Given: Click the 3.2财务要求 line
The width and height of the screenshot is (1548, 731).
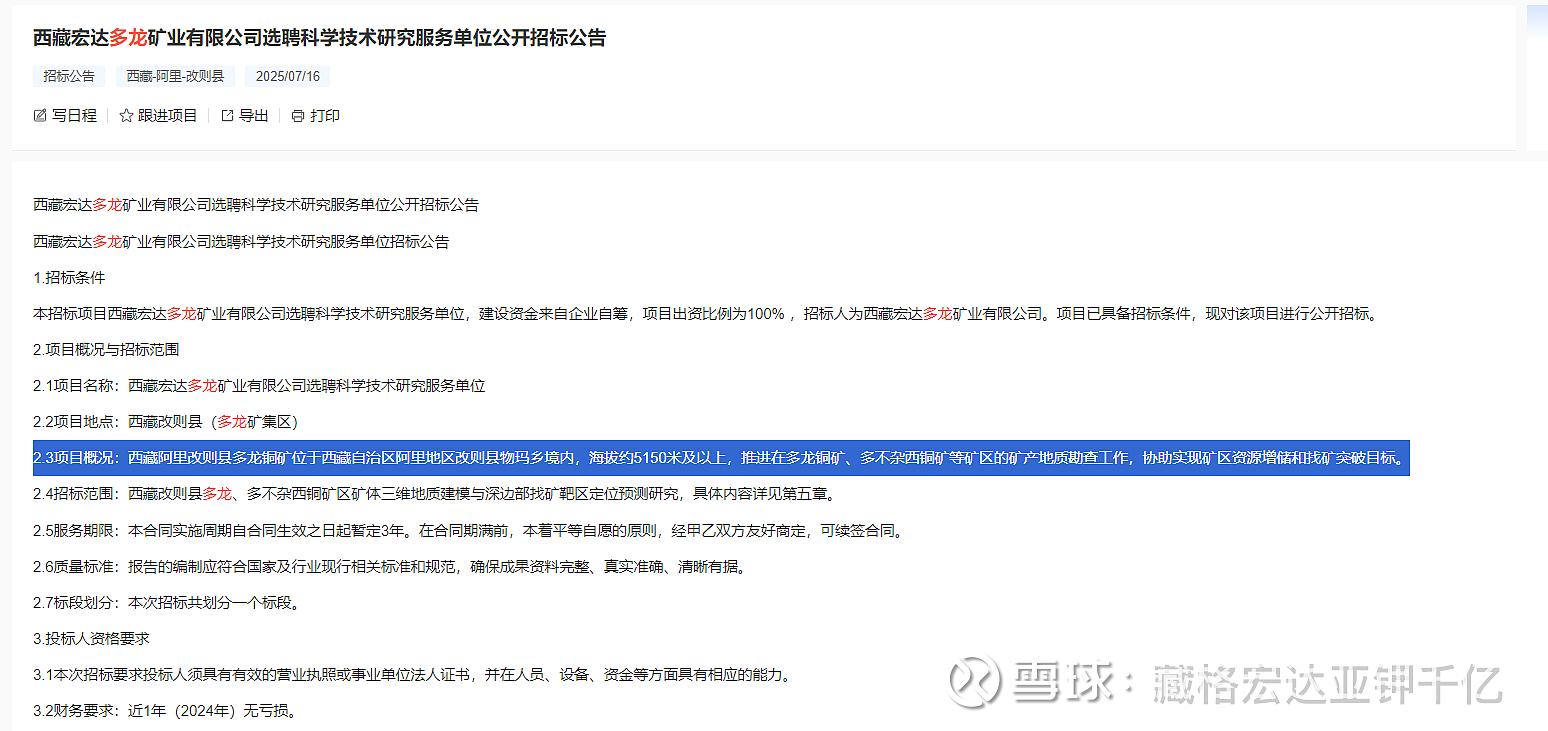Looking at the screenshot, I should (165, 711).
